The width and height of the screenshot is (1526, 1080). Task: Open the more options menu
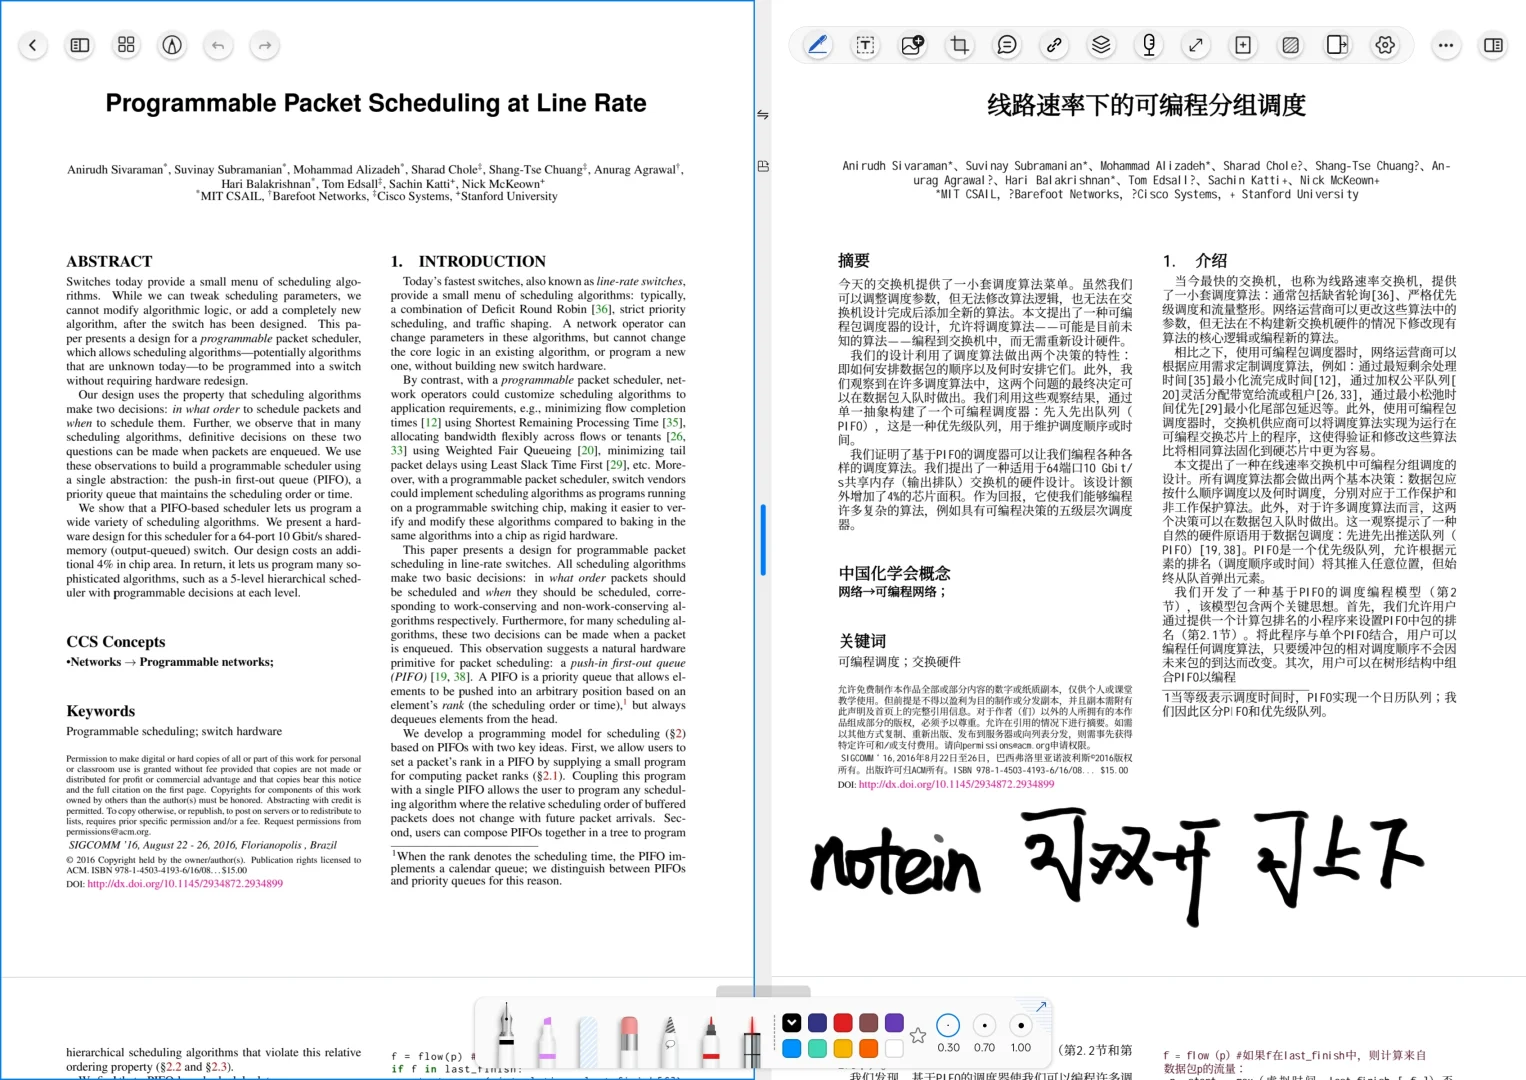(x=1446, y=45)
